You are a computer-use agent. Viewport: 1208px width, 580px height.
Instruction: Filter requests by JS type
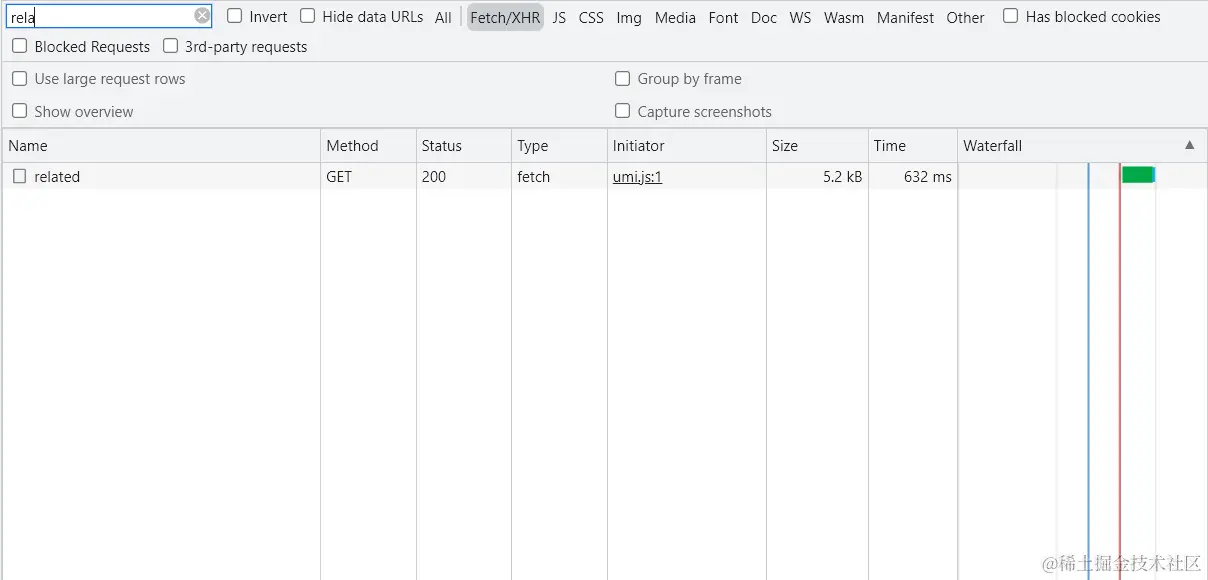pyautogui.click(x=559, y=17)
